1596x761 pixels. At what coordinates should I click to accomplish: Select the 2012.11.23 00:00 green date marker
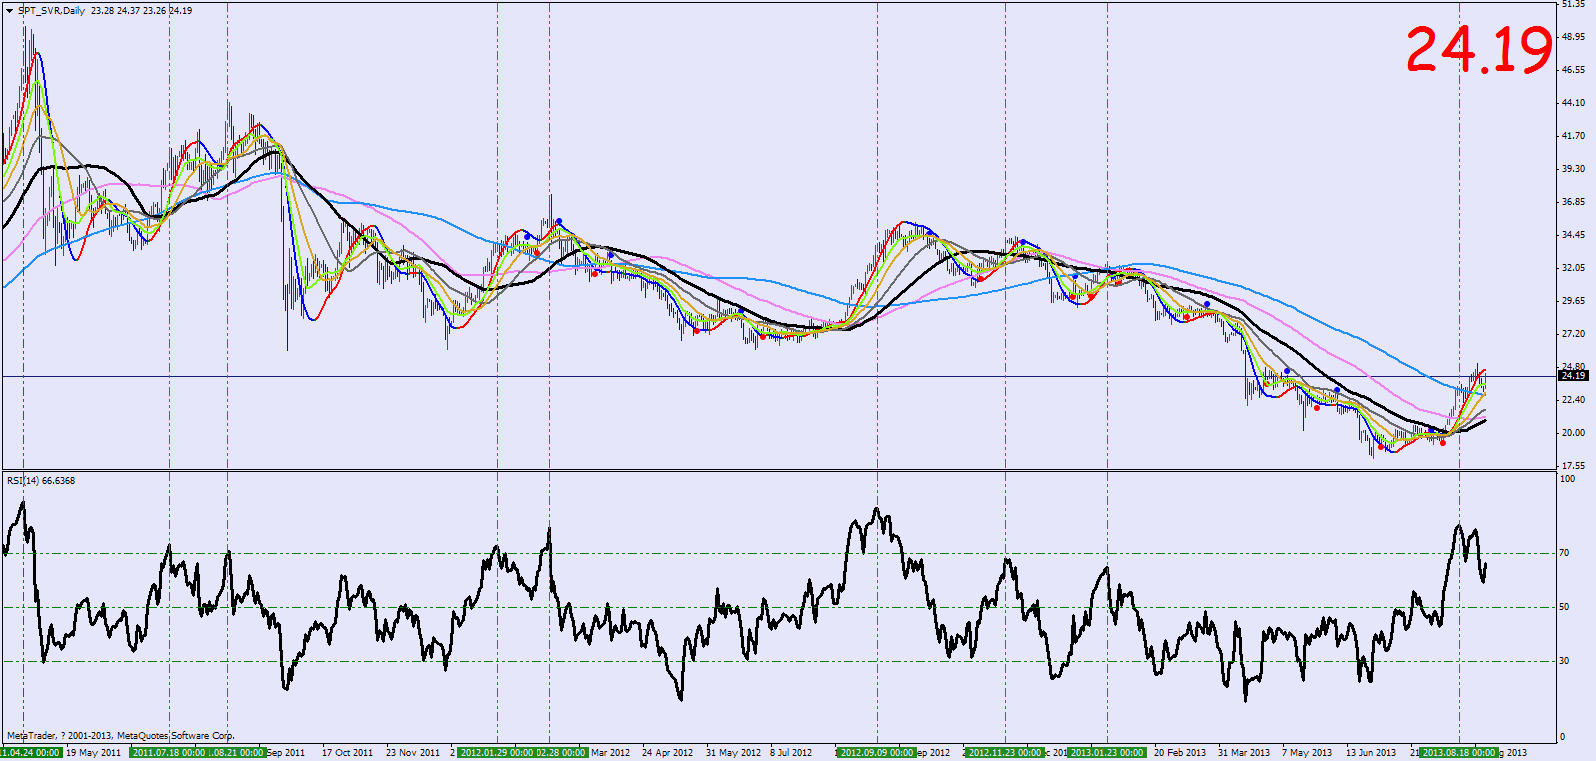click(1005, 753)
